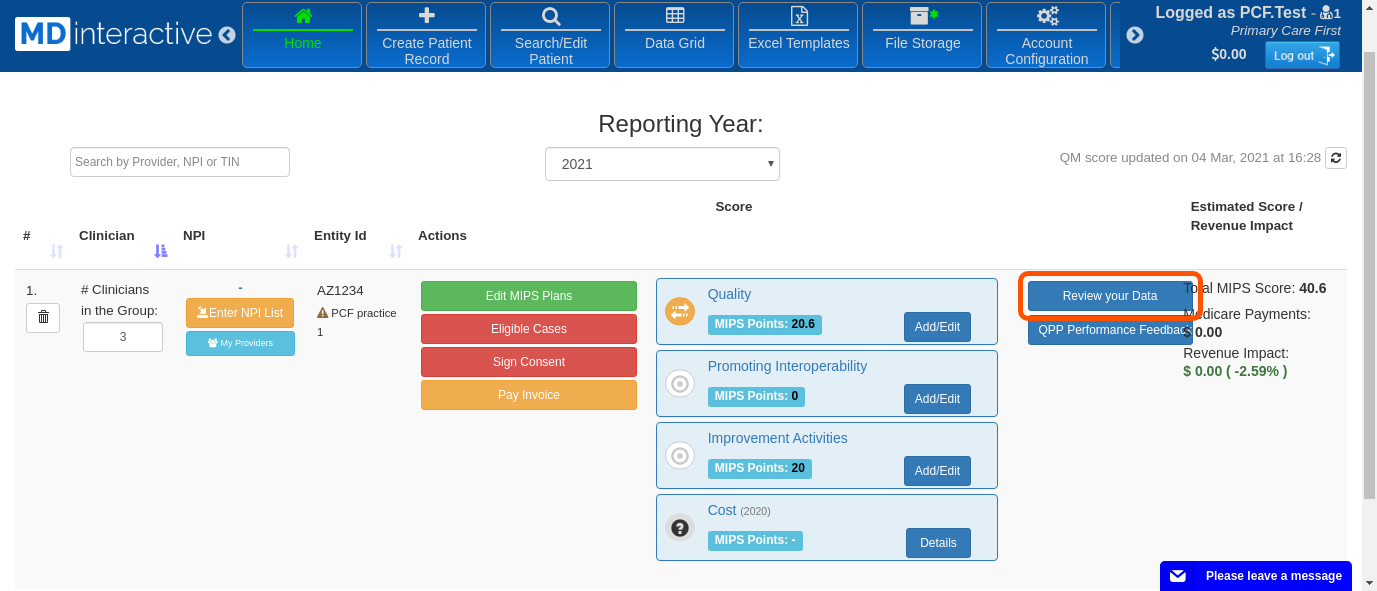Click Add/Edit for the Quality category

coord(937,327)
